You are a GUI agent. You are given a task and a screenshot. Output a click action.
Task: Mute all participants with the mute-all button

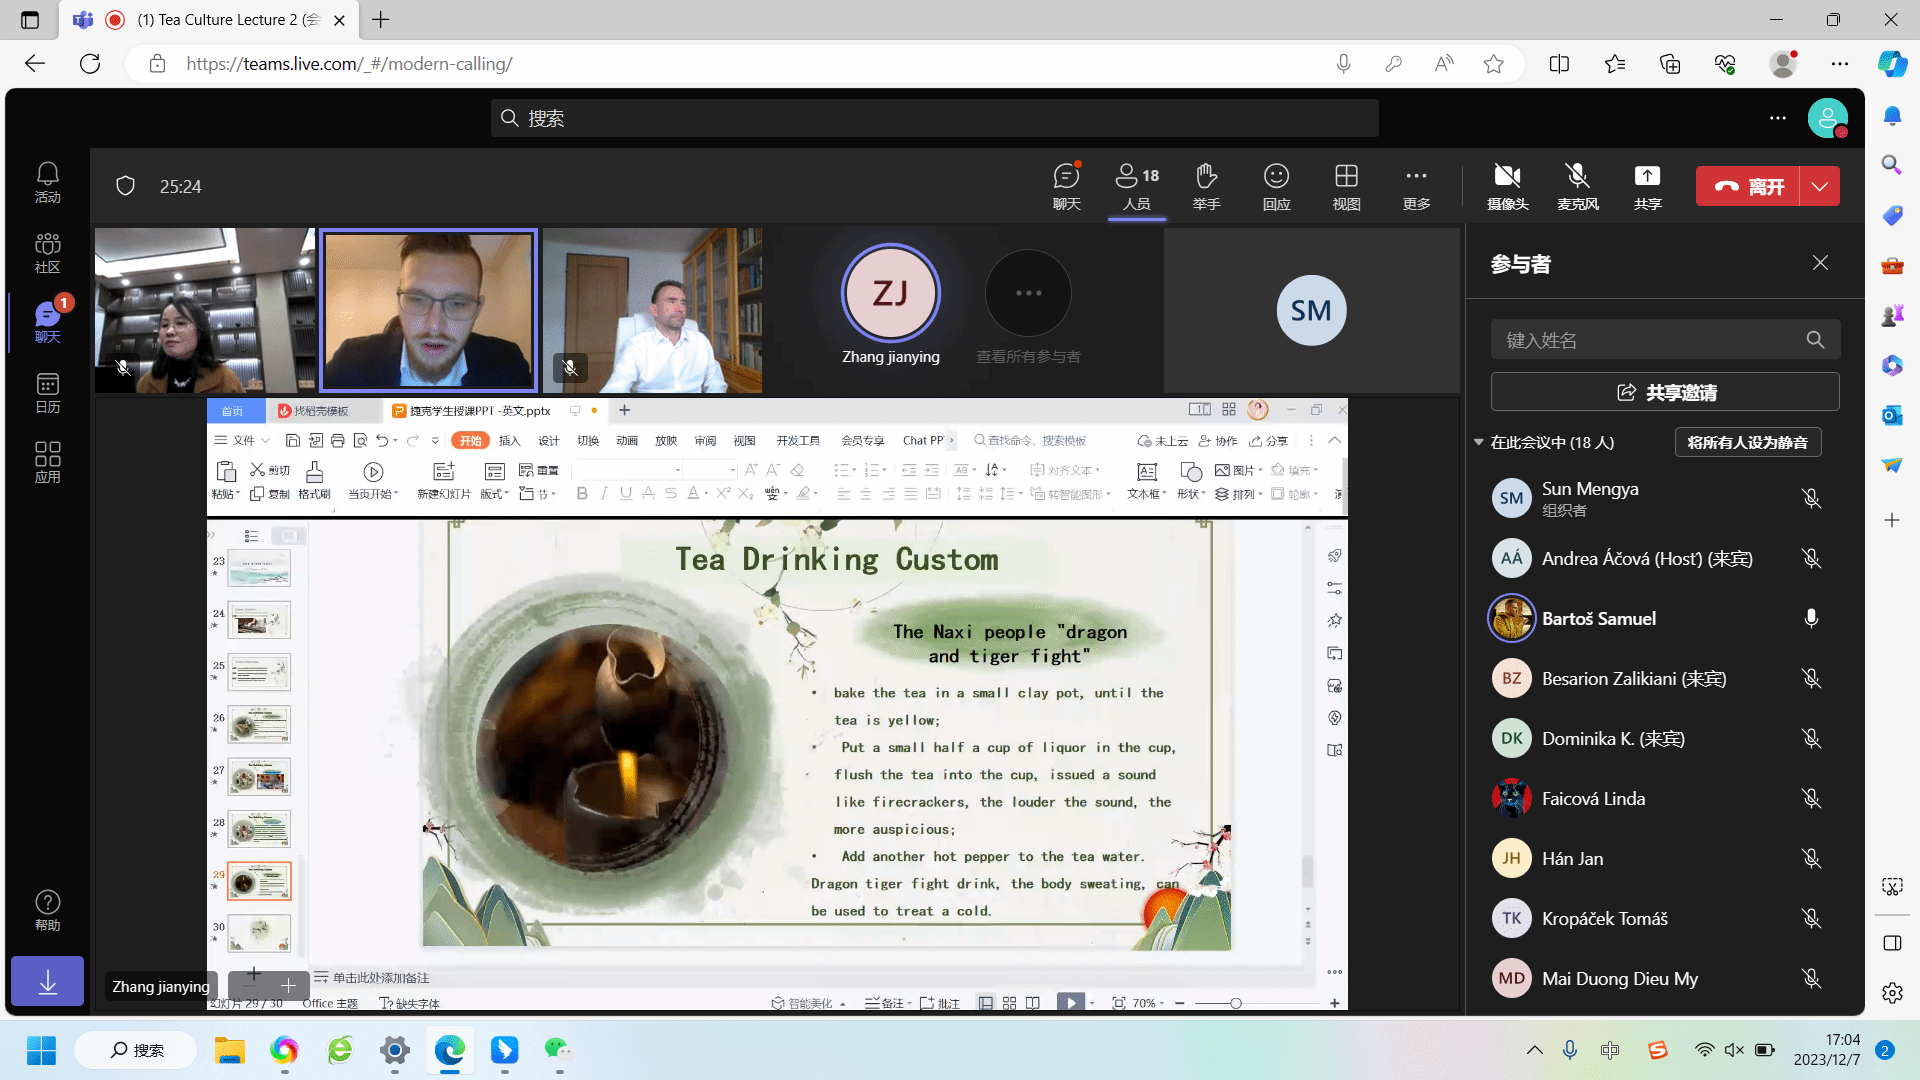(x=1747, y=442)
